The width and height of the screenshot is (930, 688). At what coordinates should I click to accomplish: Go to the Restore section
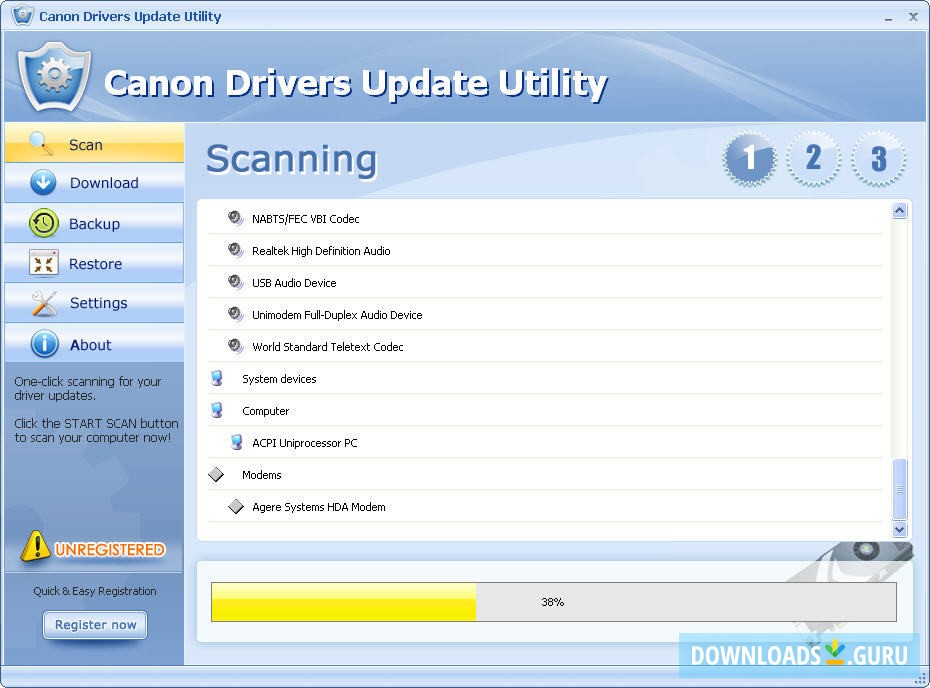(94, 263)
